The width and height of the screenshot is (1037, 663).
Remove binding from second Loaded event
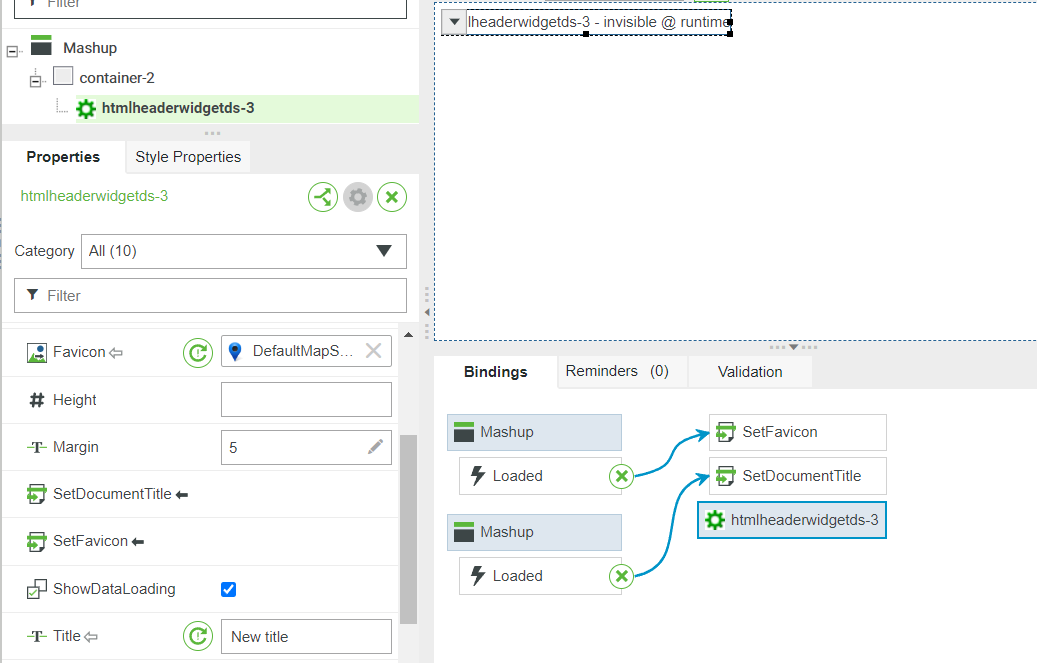click(622, 576)
